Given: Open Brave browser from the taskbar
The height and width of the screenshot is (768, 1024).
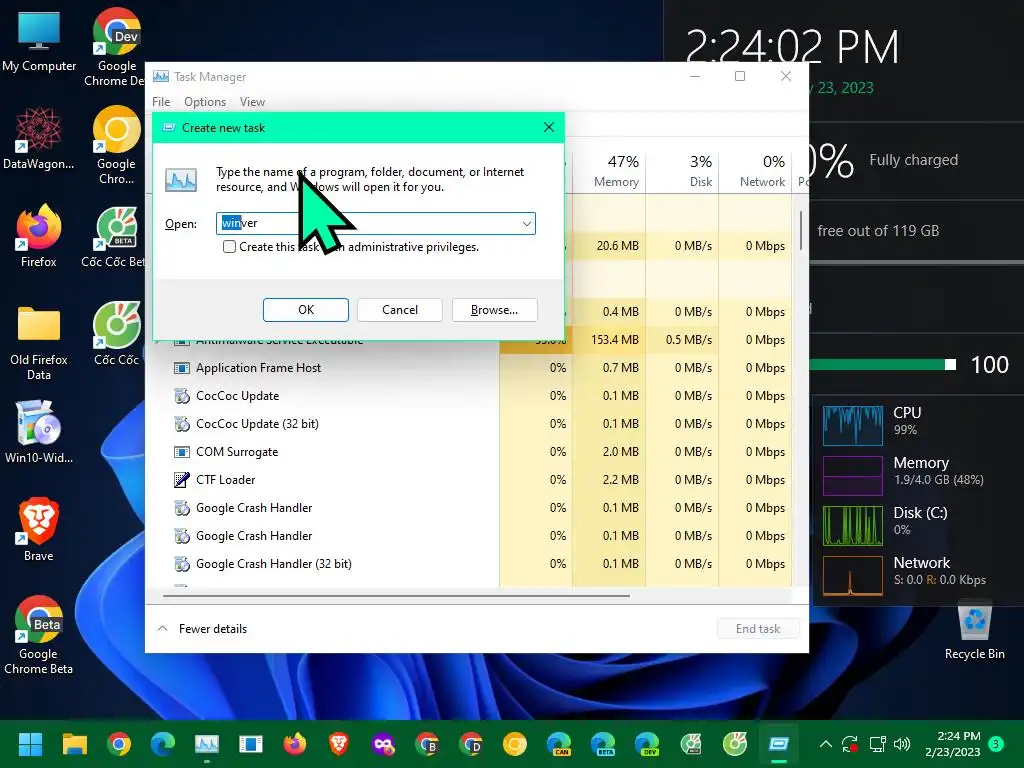Looking at the screenshot, I should click(x=338, y=744).
